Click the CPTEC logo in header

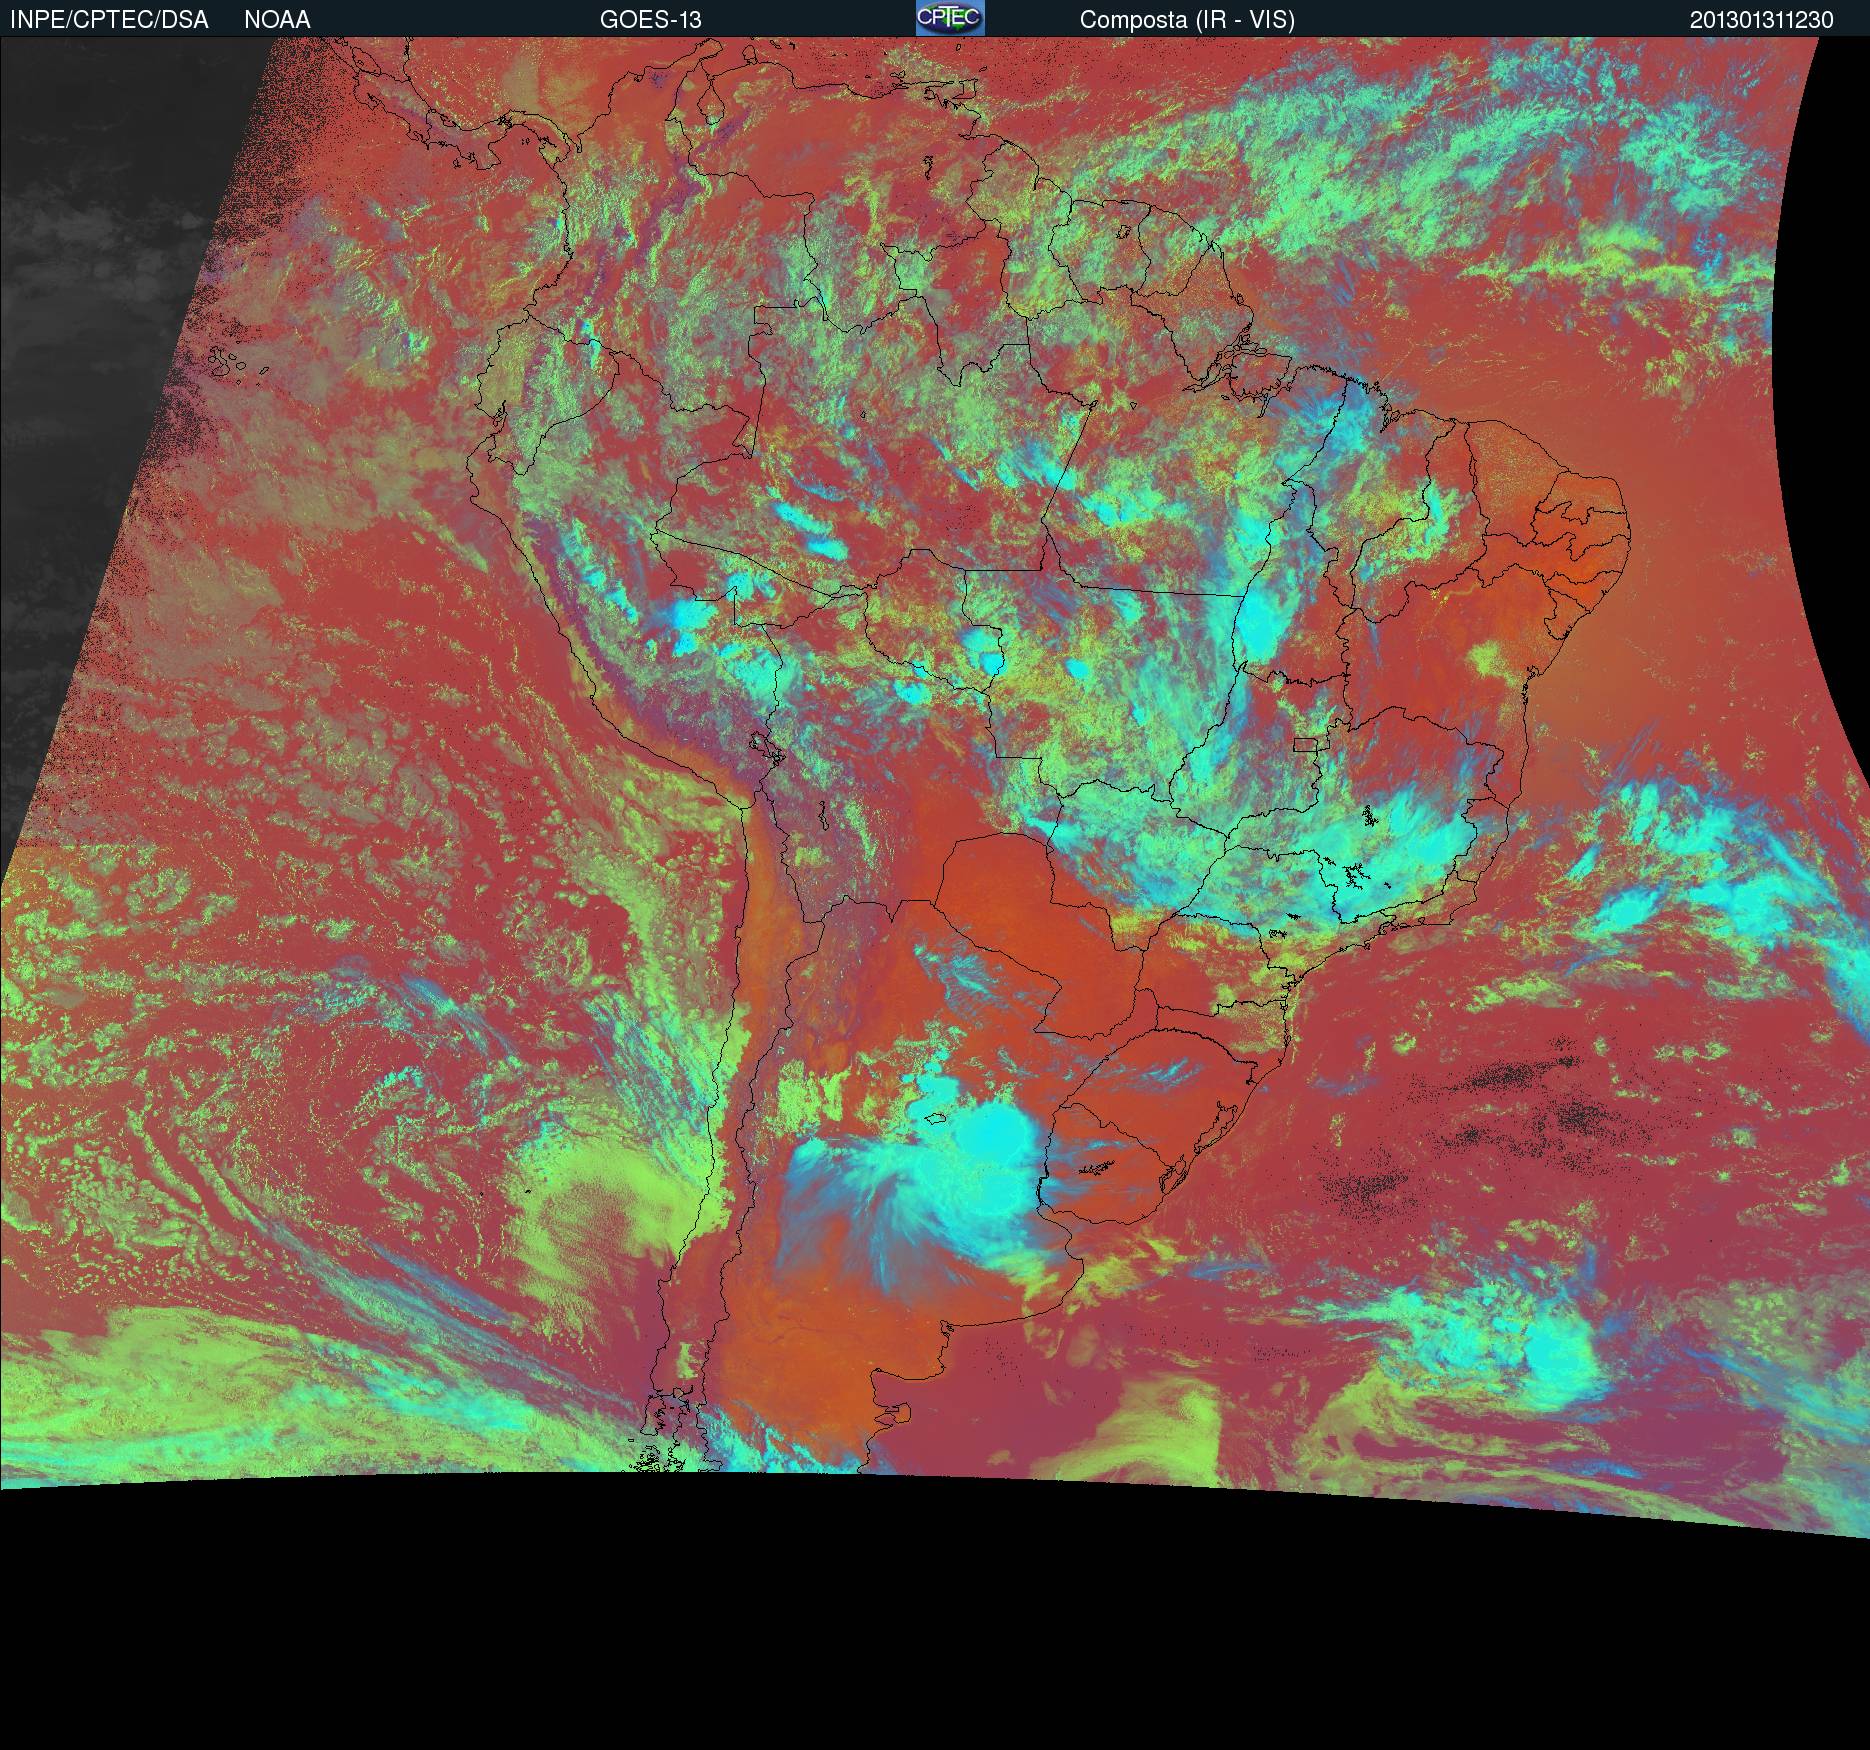click(x=949, y=18)
